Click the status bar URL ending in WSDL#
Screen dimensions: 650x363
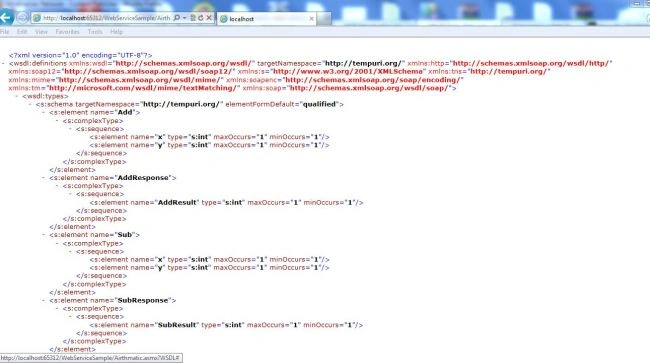(90, 358)
